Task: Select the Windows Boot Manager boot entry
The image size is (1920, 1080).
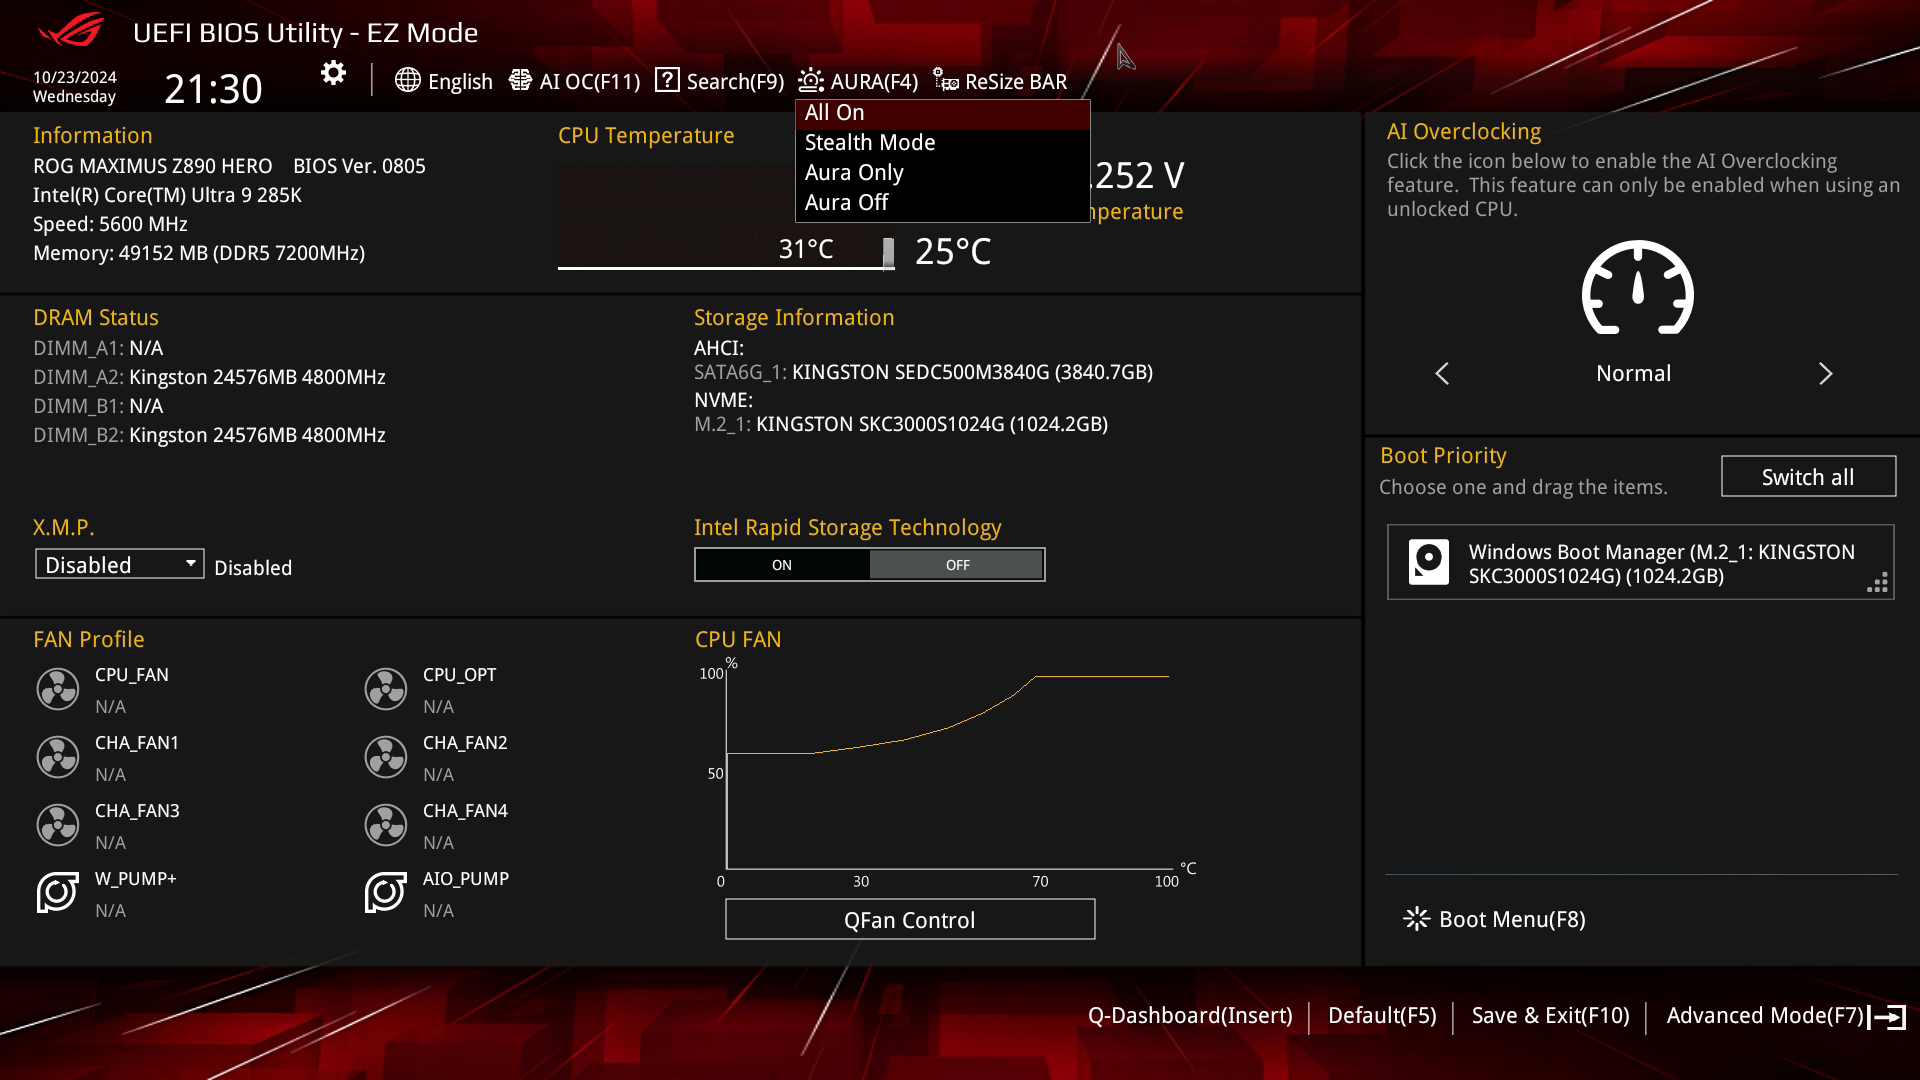Action: 1641,563
